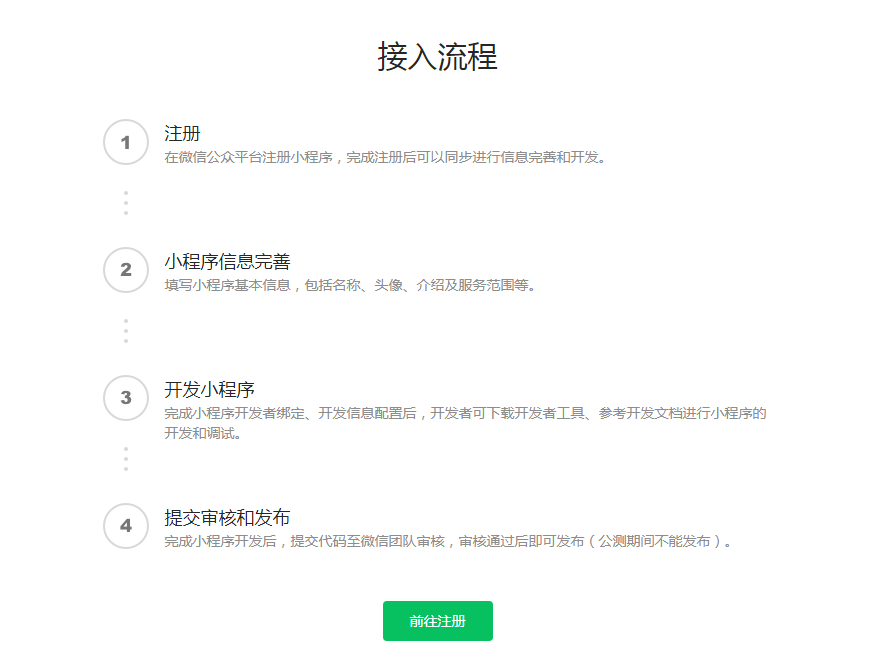Click the 注册 step heading
Image resolution: width=886 pixels, height=659 pixels.
(182, 133)
